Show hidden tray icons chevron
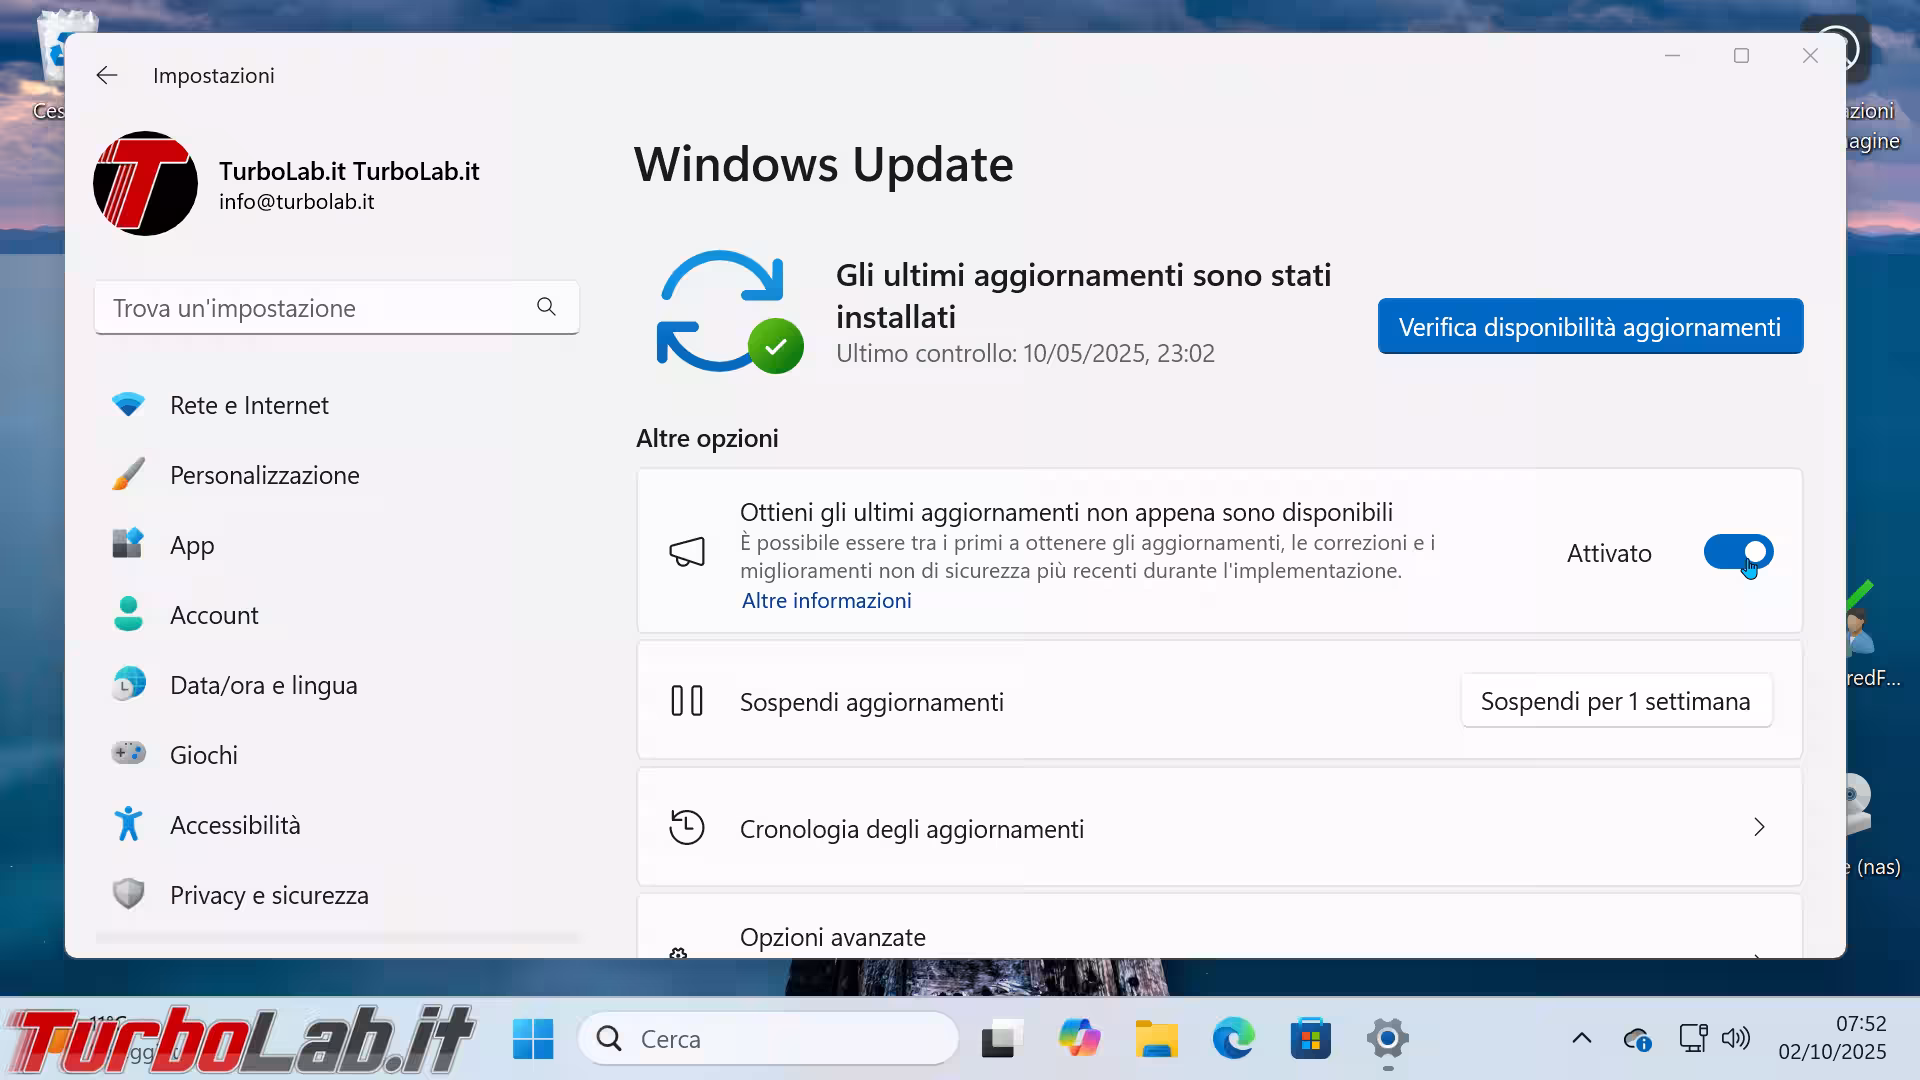1920x1080 pixels. tap(1581, 1038)
